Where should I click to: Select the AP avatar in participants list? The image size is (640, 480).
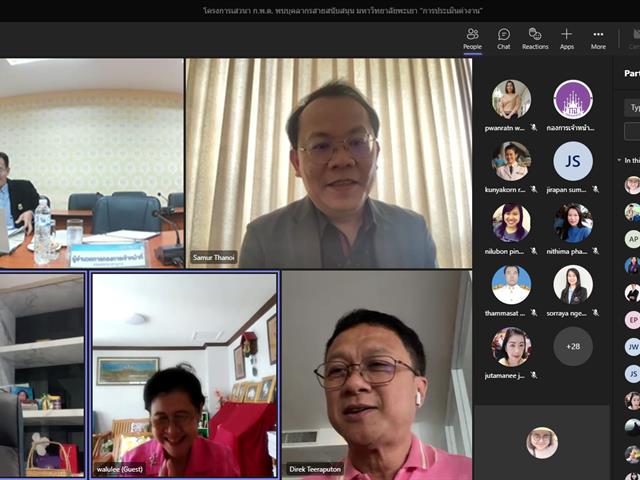[x=633, y=239]
